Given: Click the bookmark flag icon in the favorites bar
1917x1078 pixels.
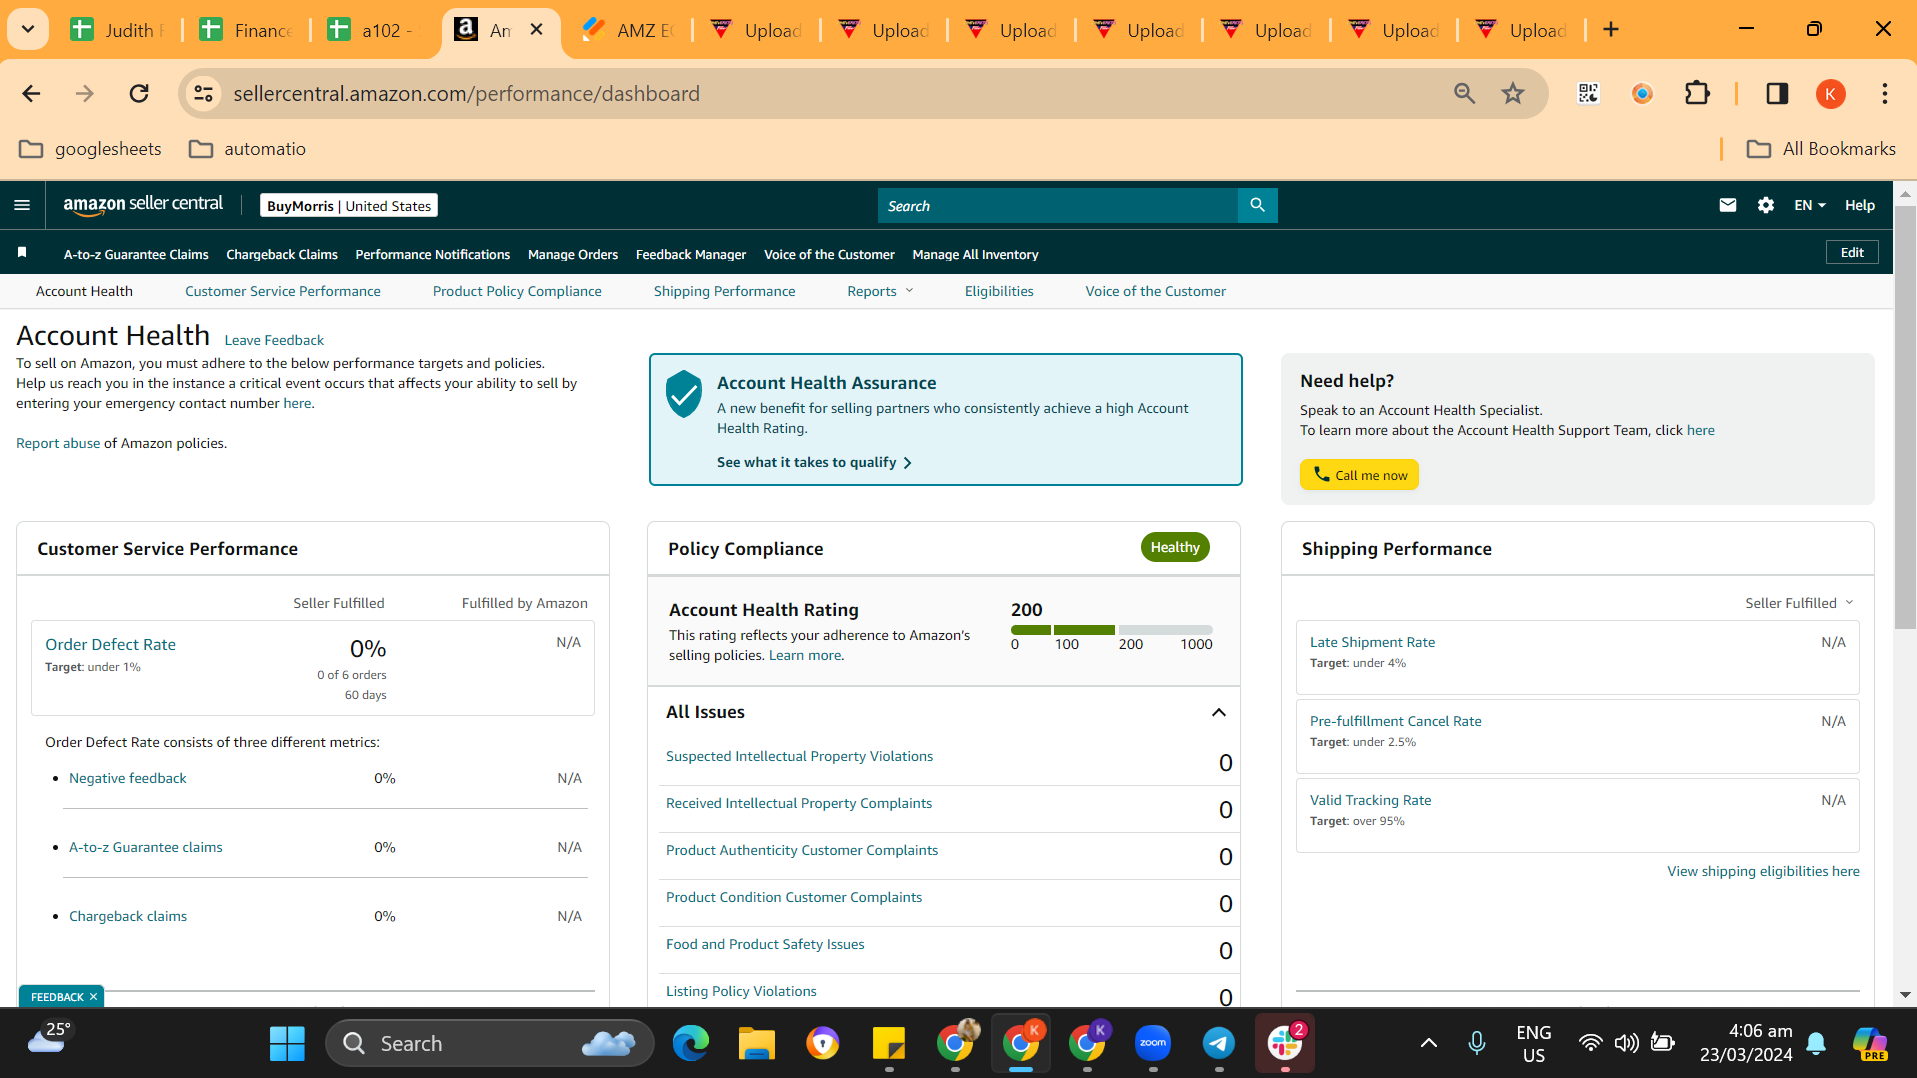Looking at the screenshot, I should click(22, 253).
